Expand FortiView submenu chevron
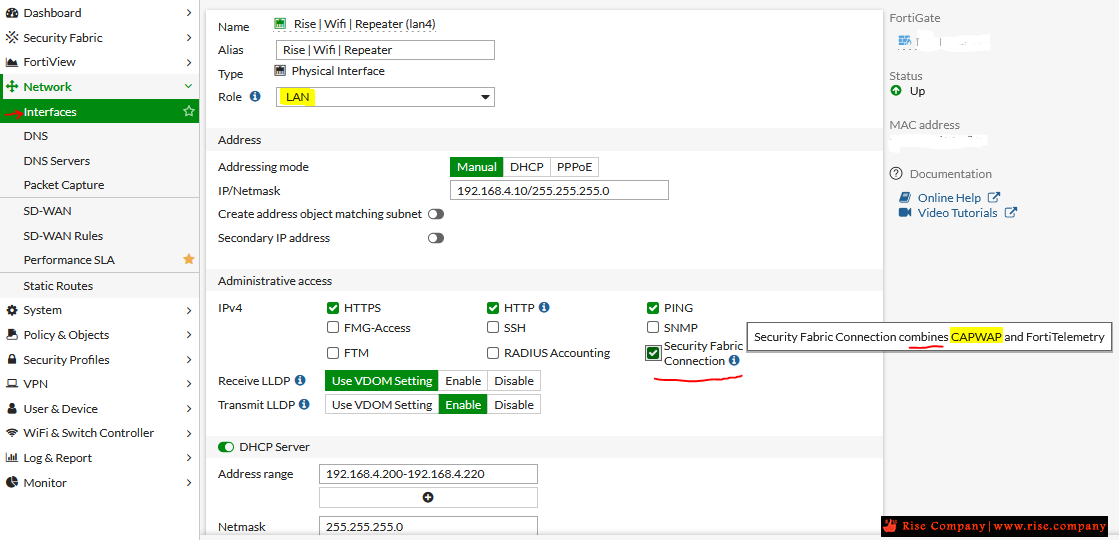The width and height of the screenshot is (1119, 540). click(x=188, y=62)
